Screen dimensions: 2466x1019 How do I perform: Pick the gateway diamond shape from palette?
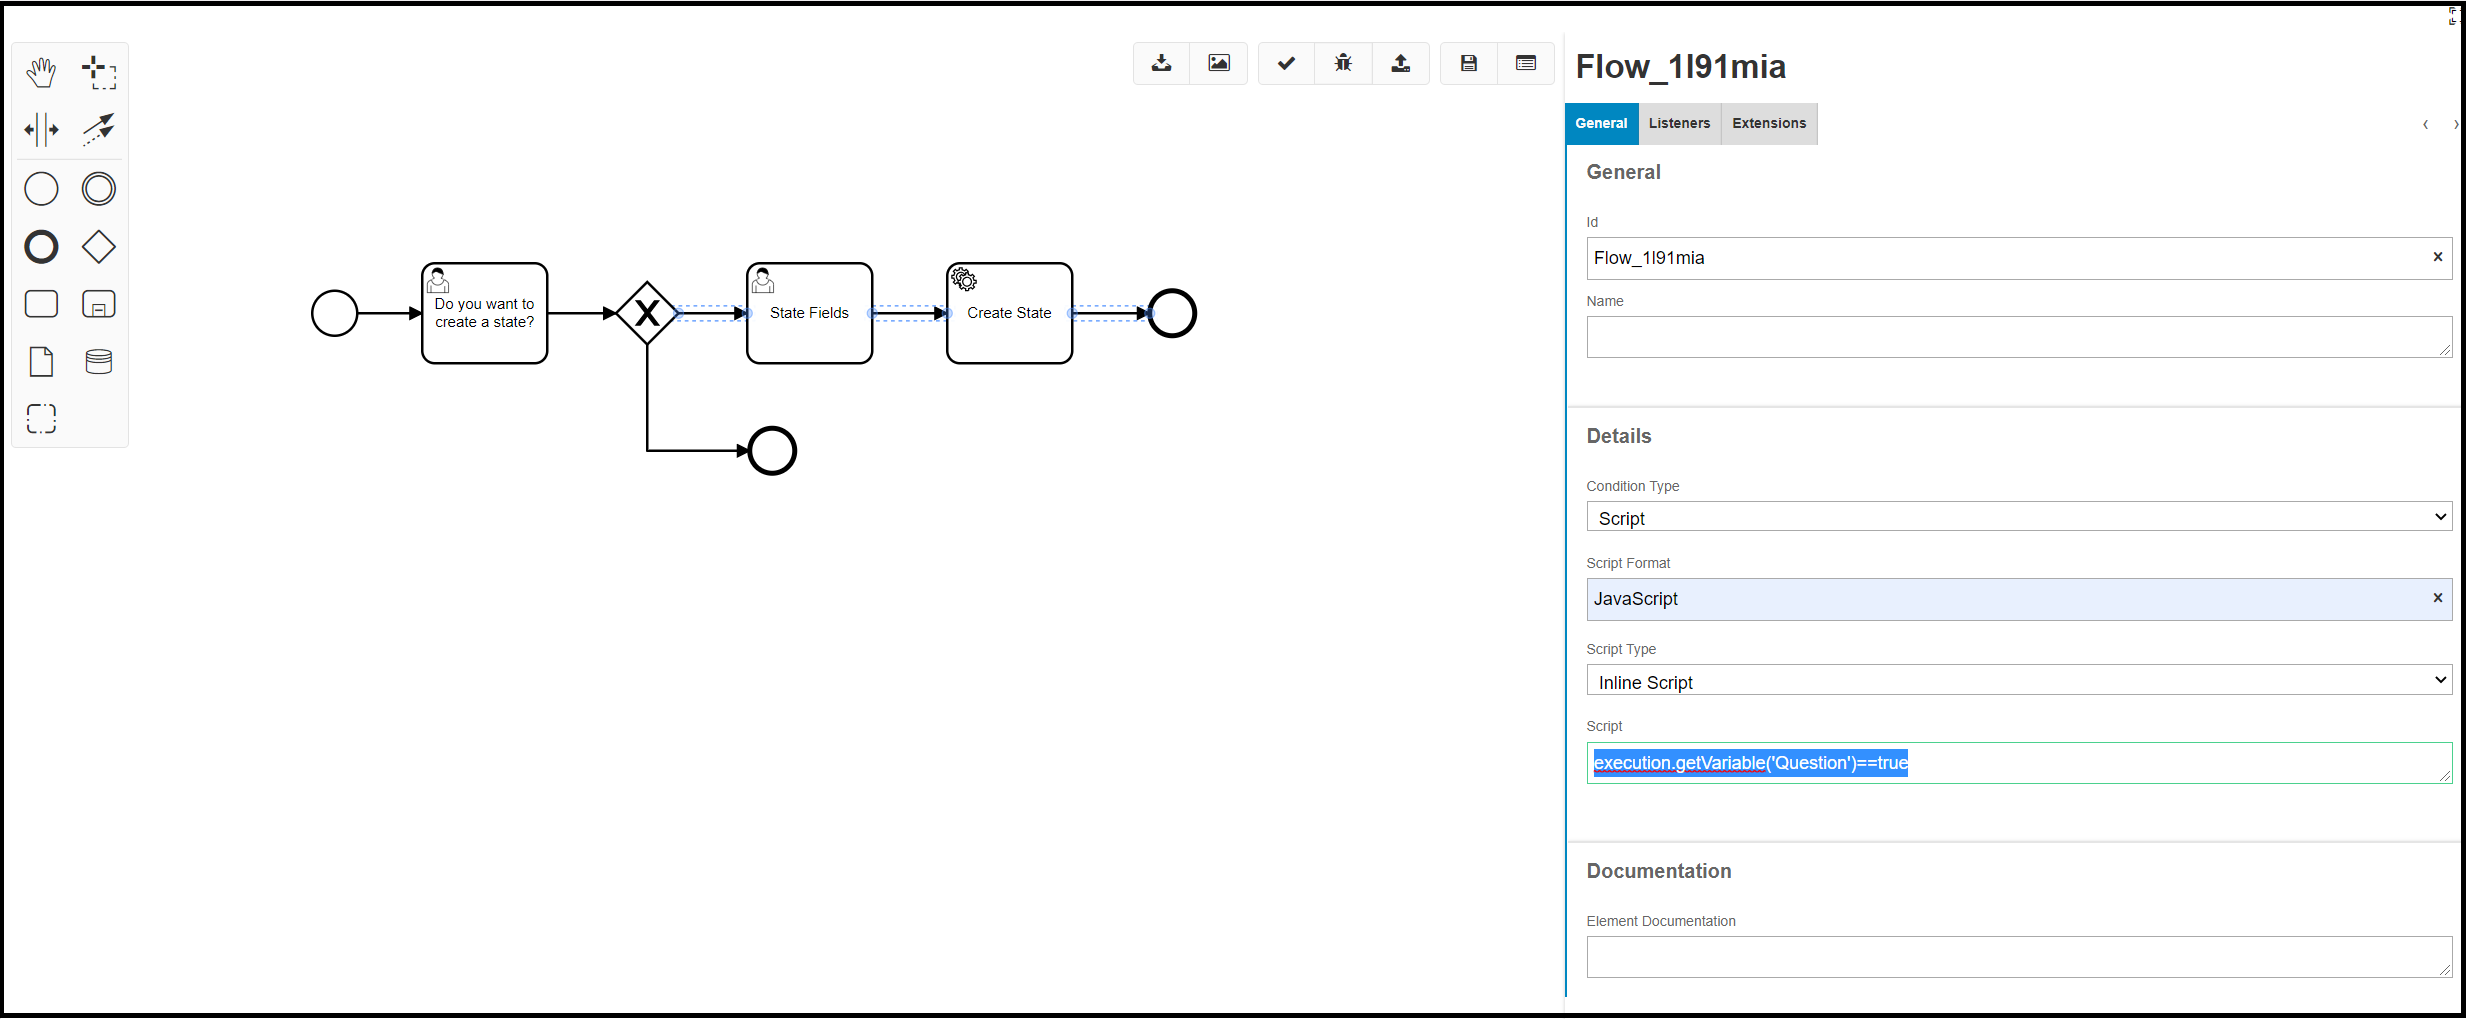click(x=98, y=247)
